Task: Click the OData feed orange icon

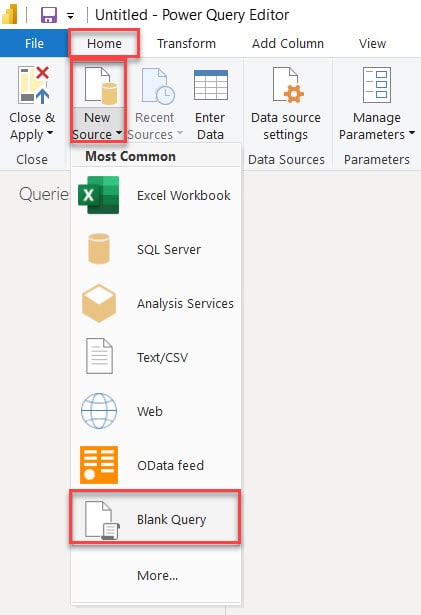Action: (99, 465)
